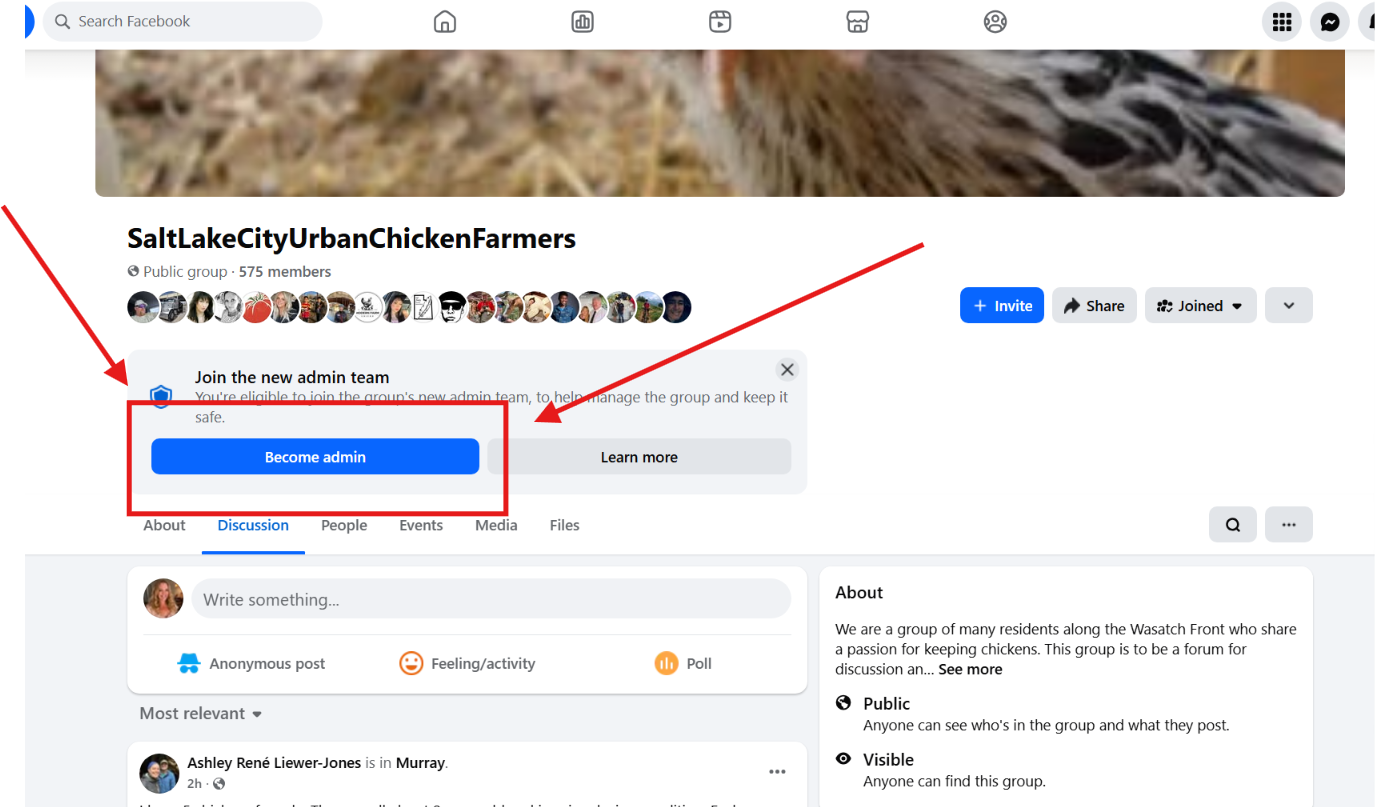The image size is (1375, 807).
Task: Create an Anonymous post
Action: [x=251, y=663]
